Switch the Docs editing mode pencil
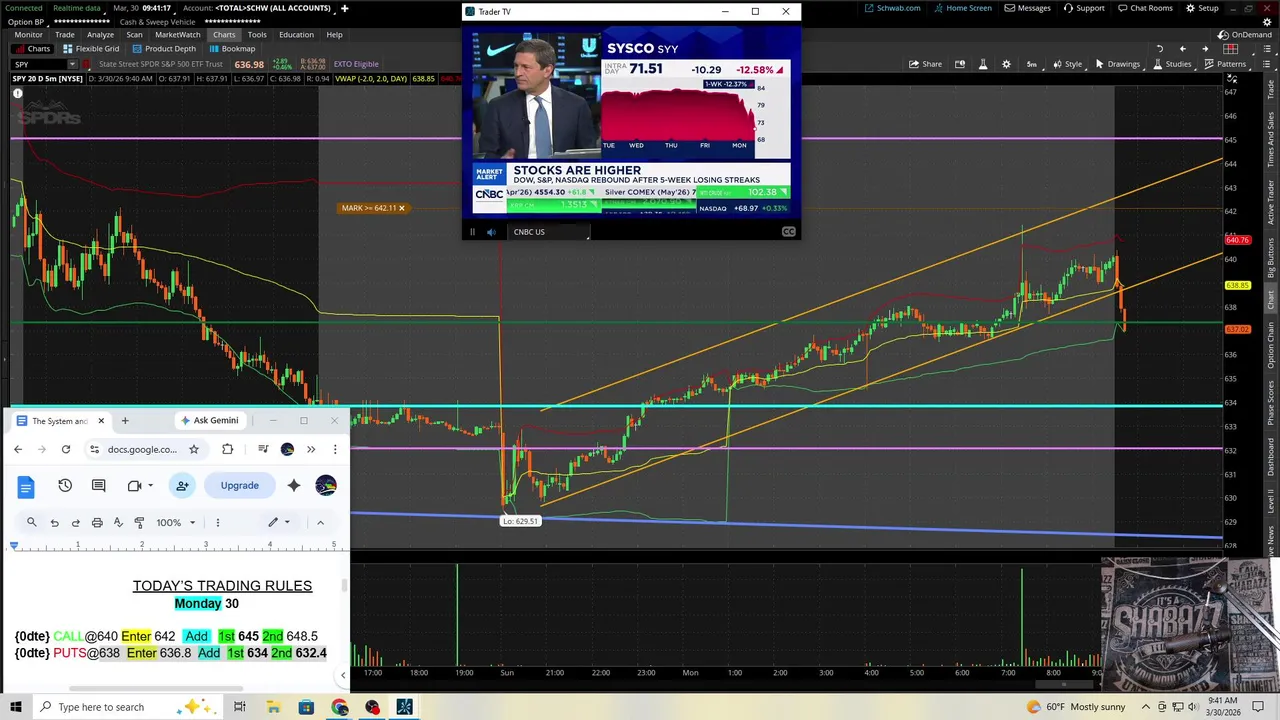This screenshot has width=1280, height=720. [277, 522]
